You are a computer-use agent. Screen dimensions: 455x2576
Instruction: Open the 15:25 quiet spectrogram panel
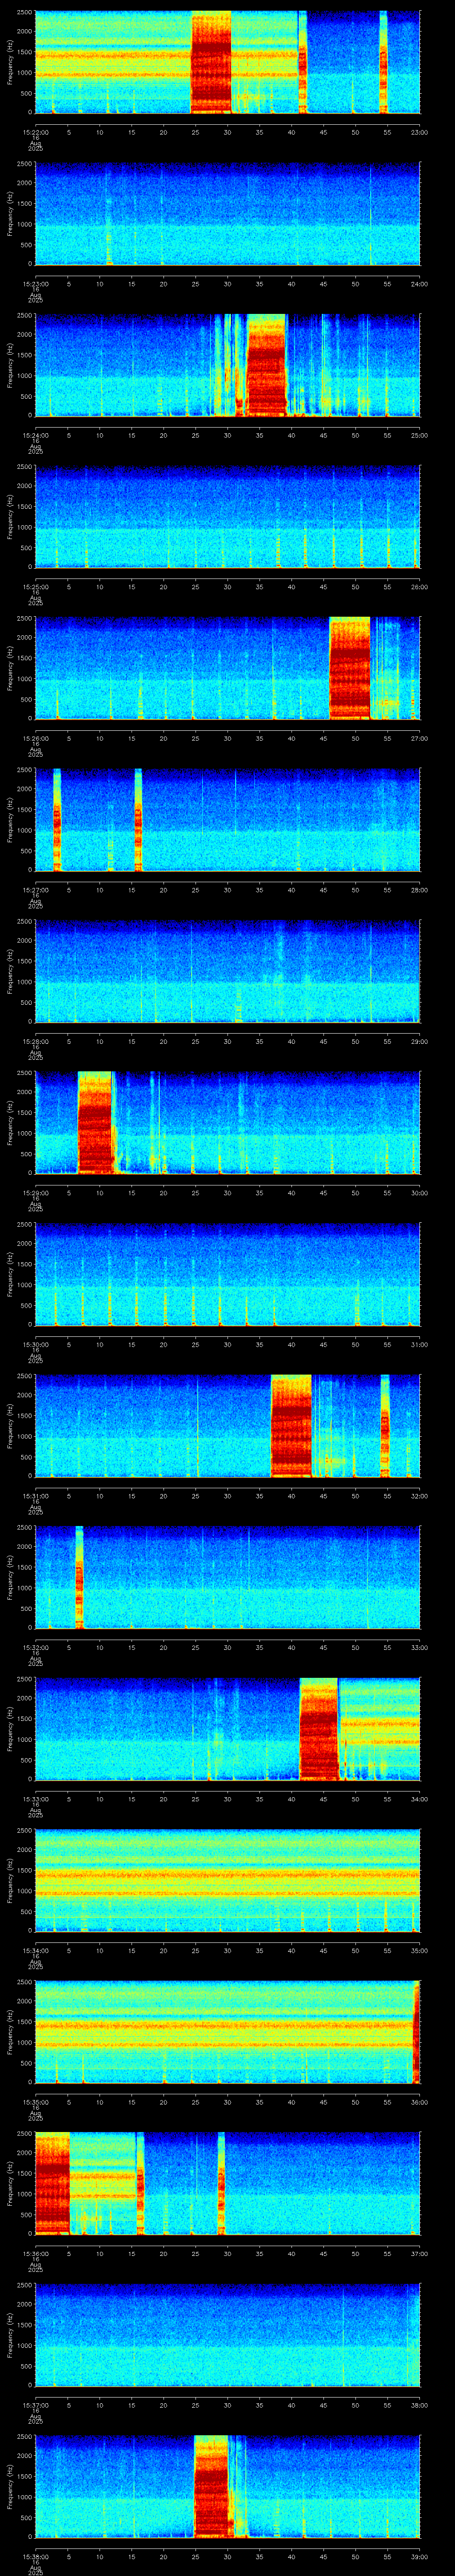[227, 517]
